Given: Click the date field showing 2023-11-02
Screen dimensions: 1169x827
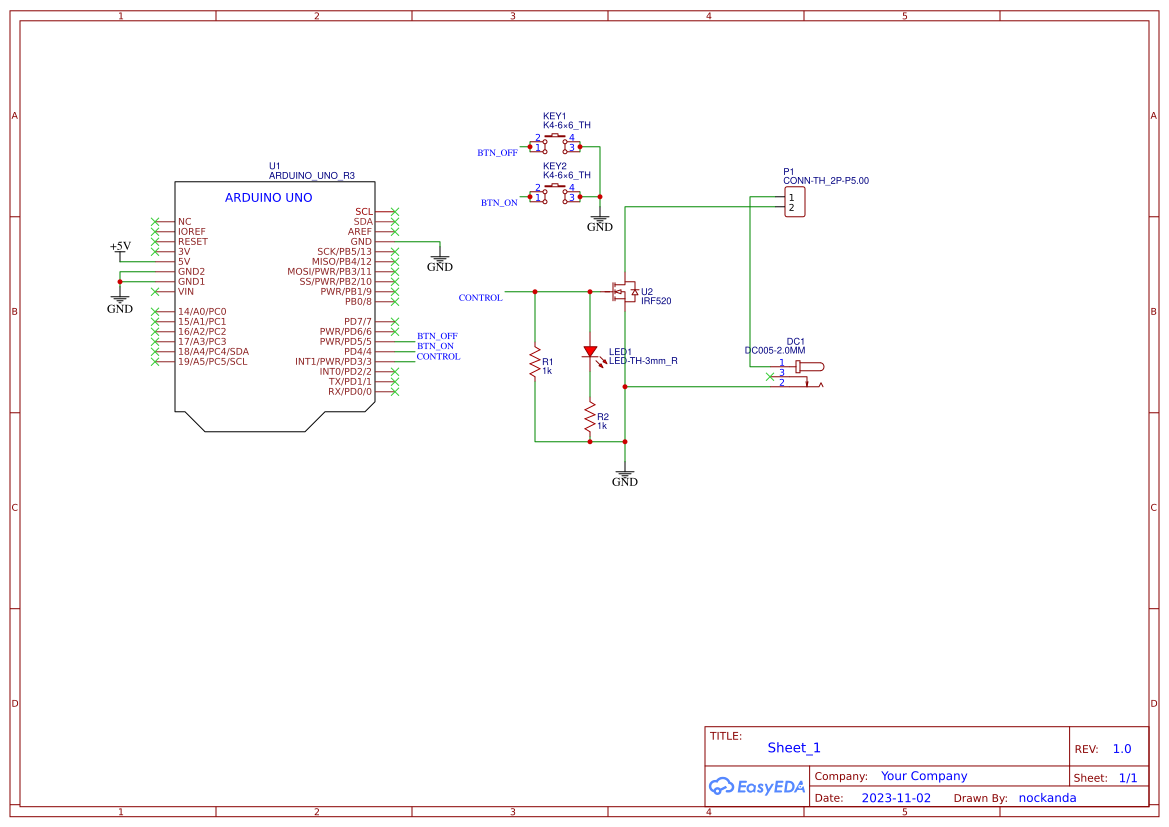Looking at the screenshot, I should click(895, 797).
